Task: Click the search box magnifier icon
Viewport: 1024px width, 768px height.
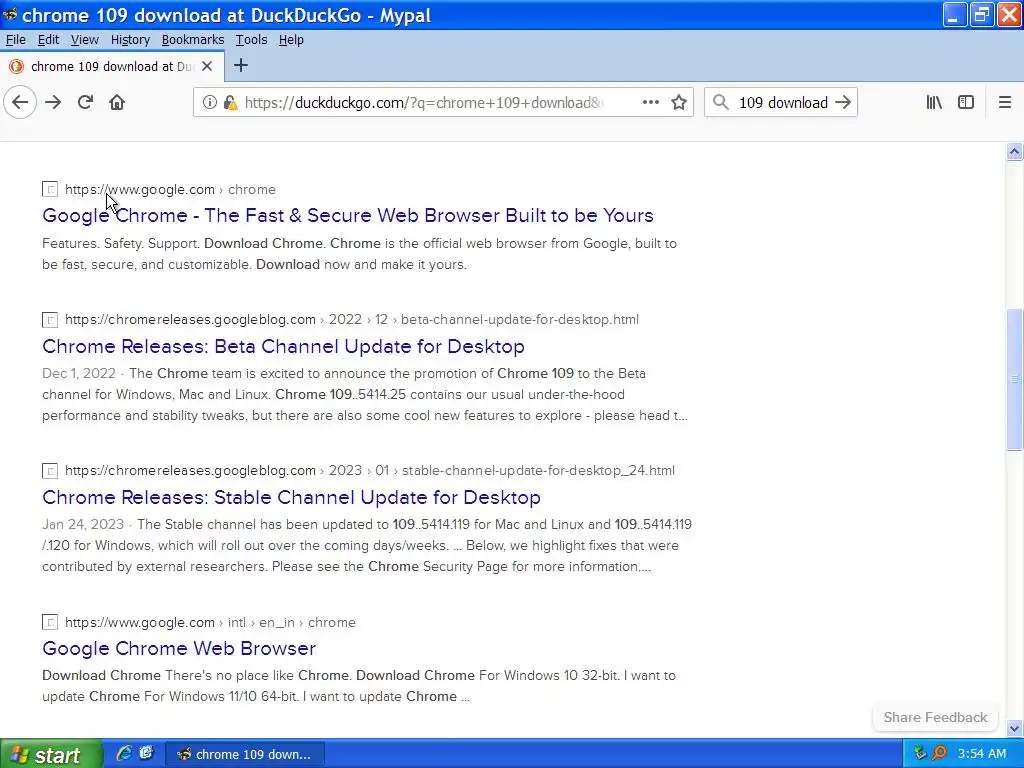Action: click(721, 103)
